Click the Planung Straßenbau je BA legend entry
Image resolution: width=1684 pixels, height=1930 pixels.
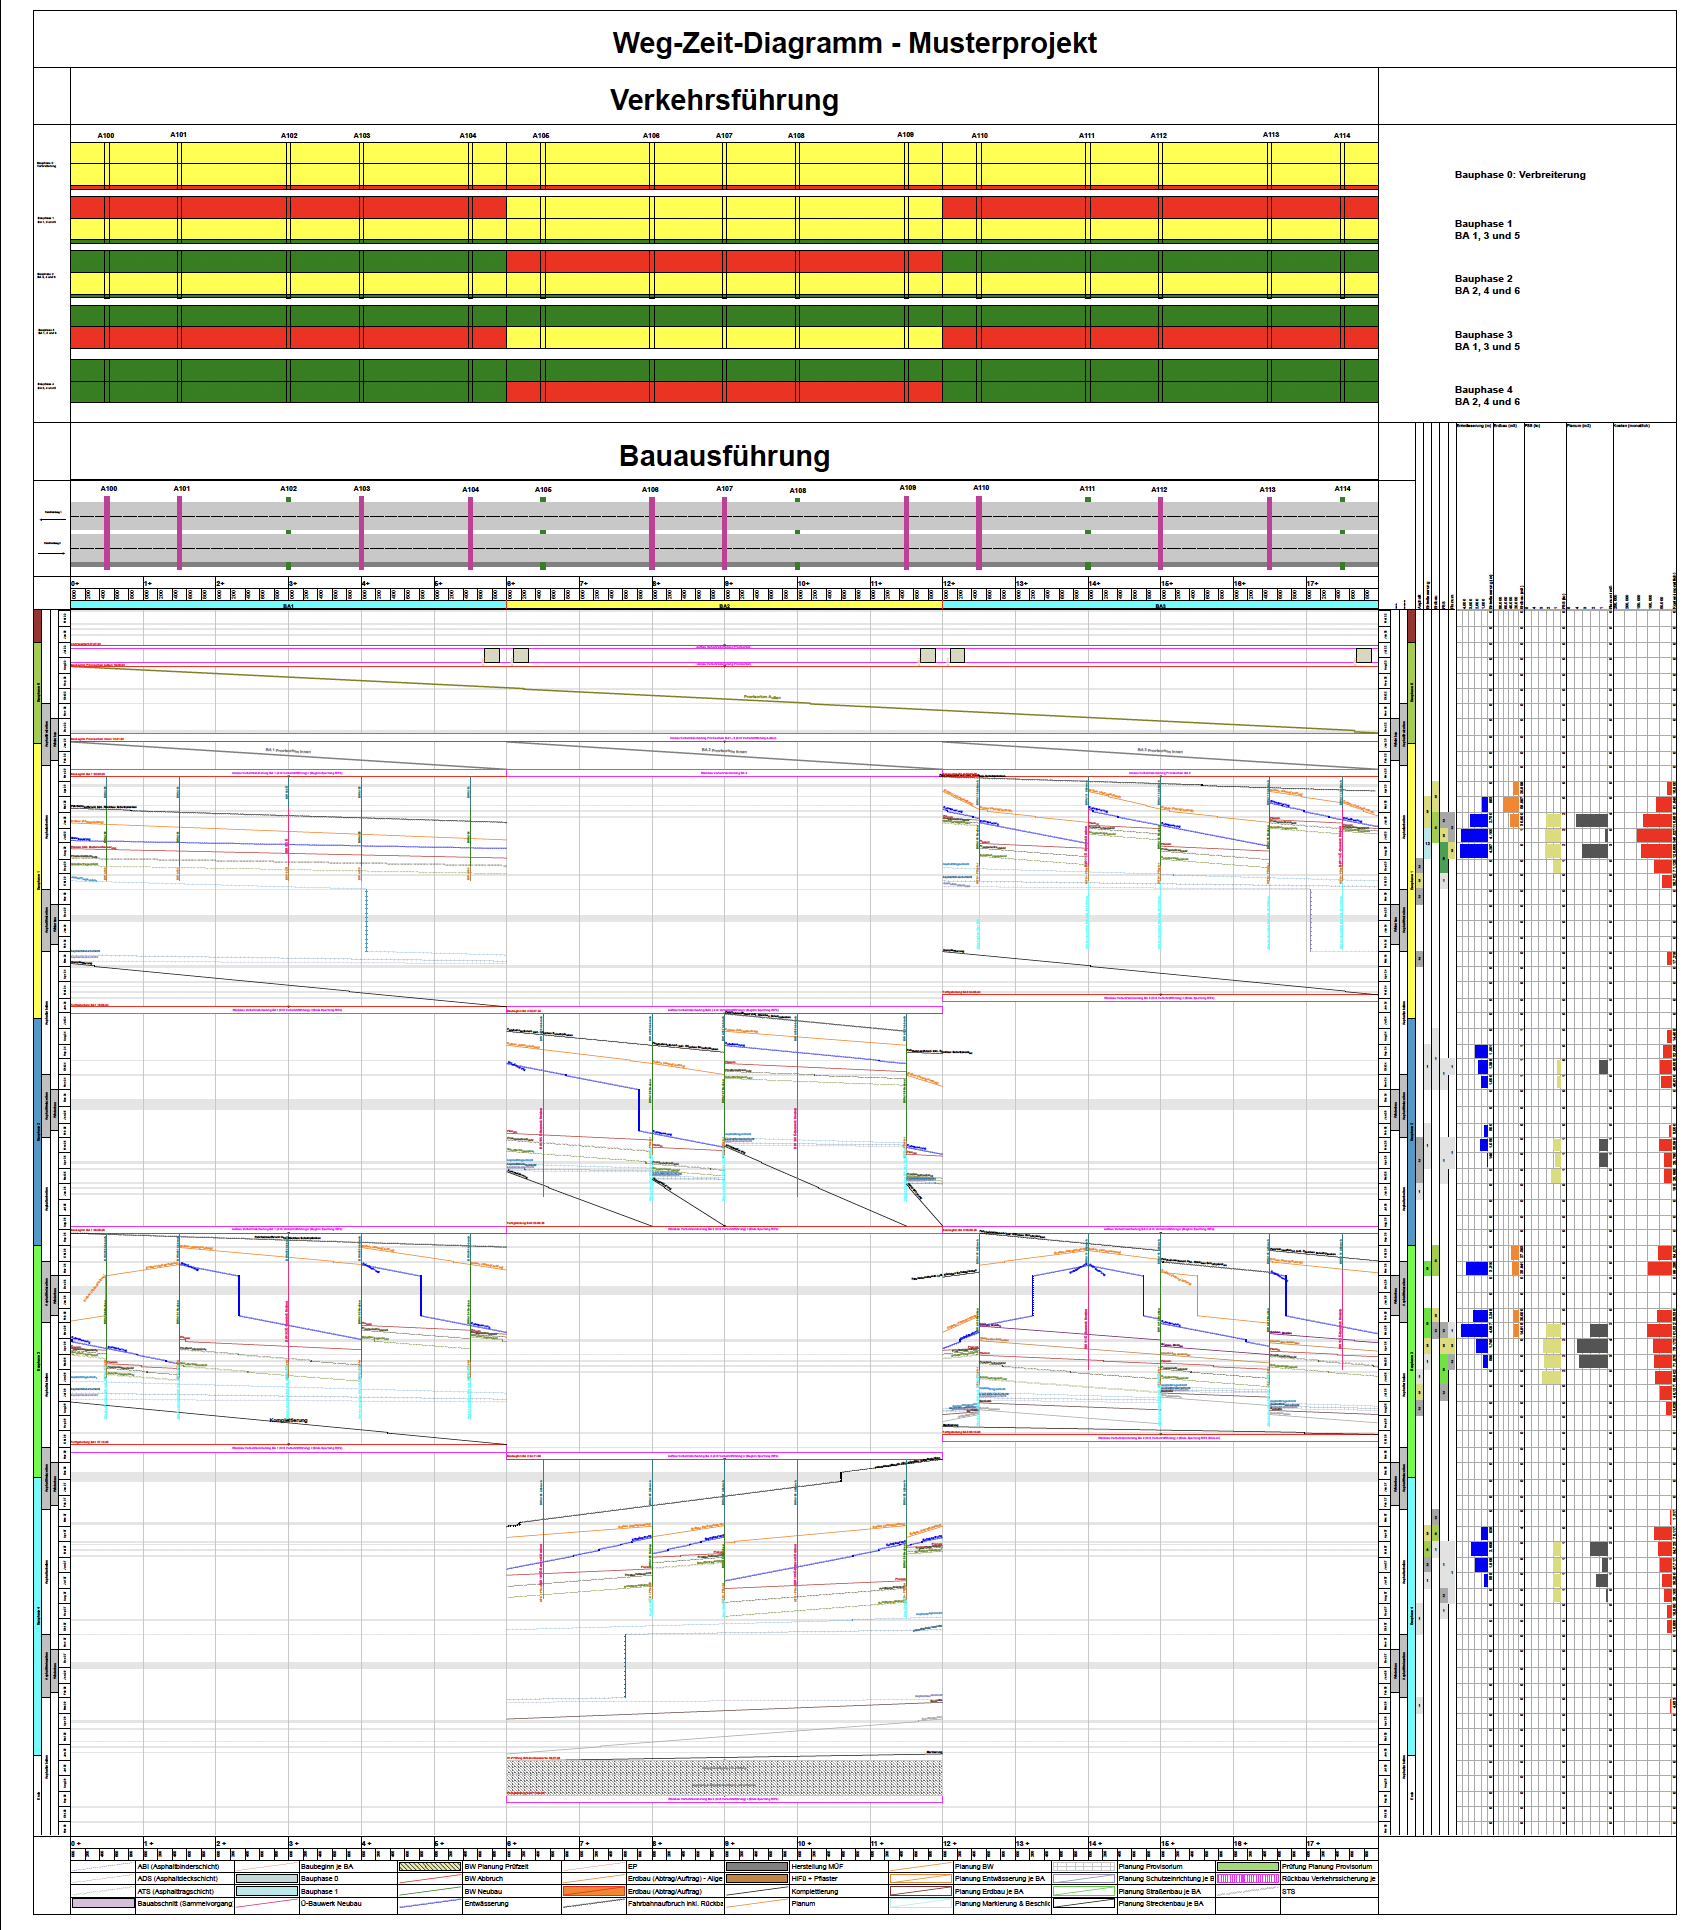[x=1159, y=1892]
